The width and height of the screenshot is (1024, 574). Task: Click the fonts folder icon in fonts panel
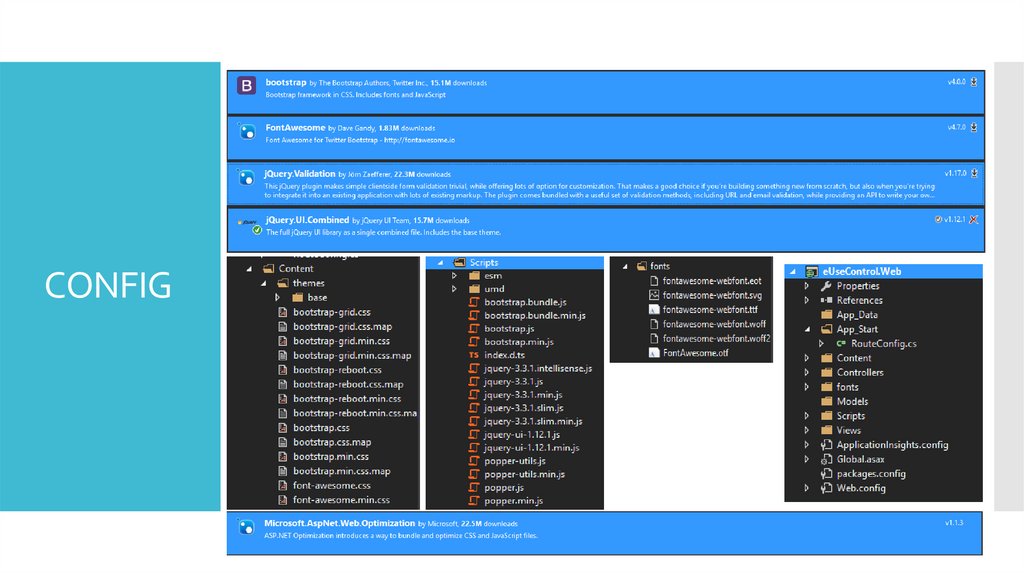click(642, 266)
